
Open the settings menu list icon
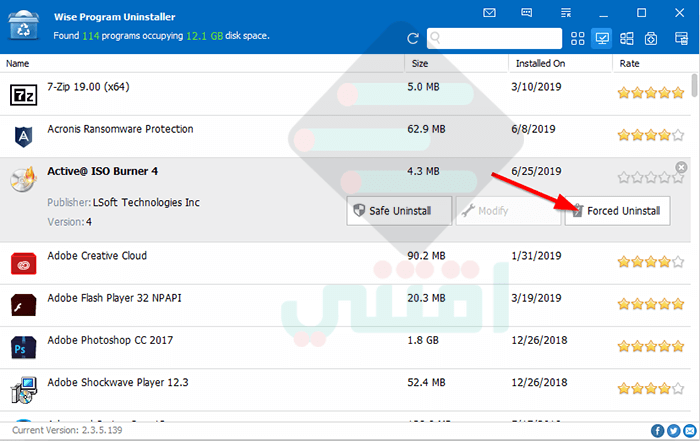(x=566, y=12)
